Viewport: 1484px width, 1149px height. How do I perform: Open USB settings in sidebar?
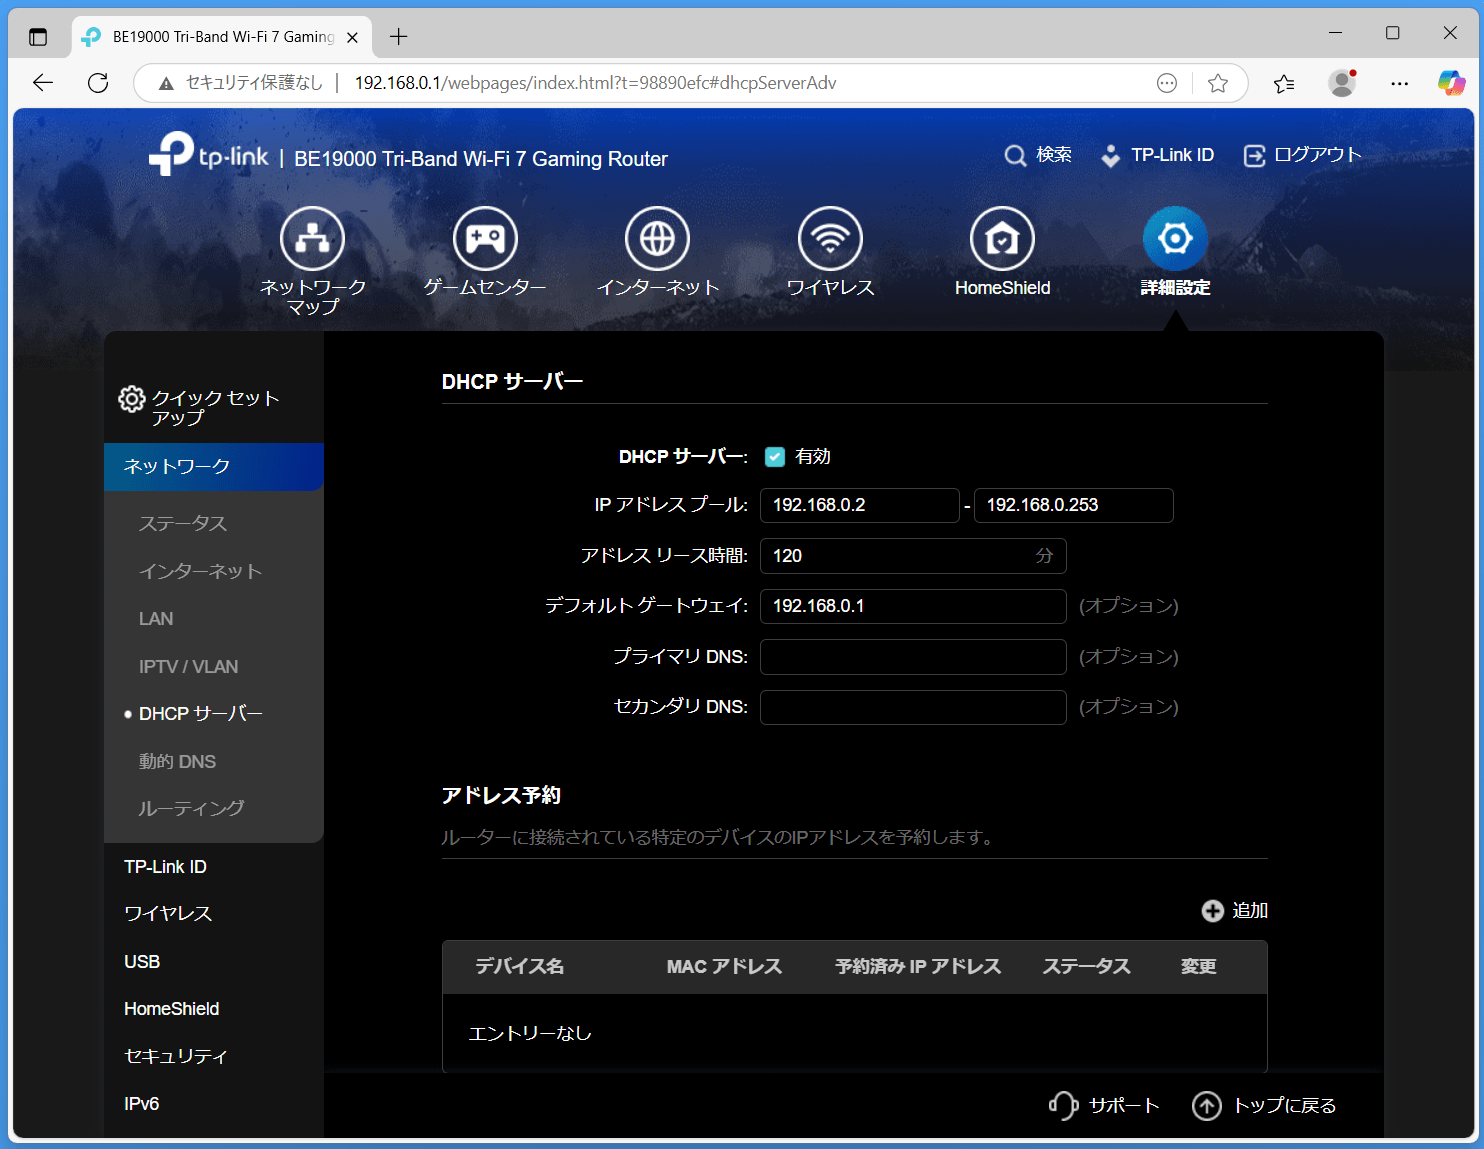click(142, 962)
